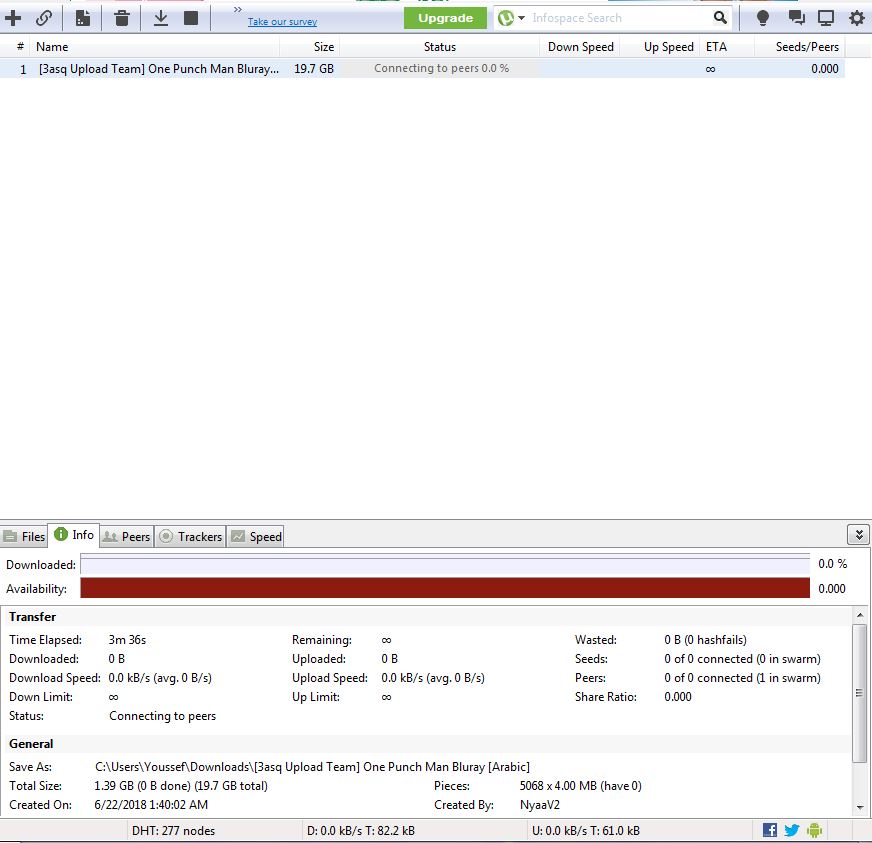The width and height of the screenshot is (872, 843).
Task: Click the magnifying glass search icon
Action: pyautogui.click(x=720, y=18)
